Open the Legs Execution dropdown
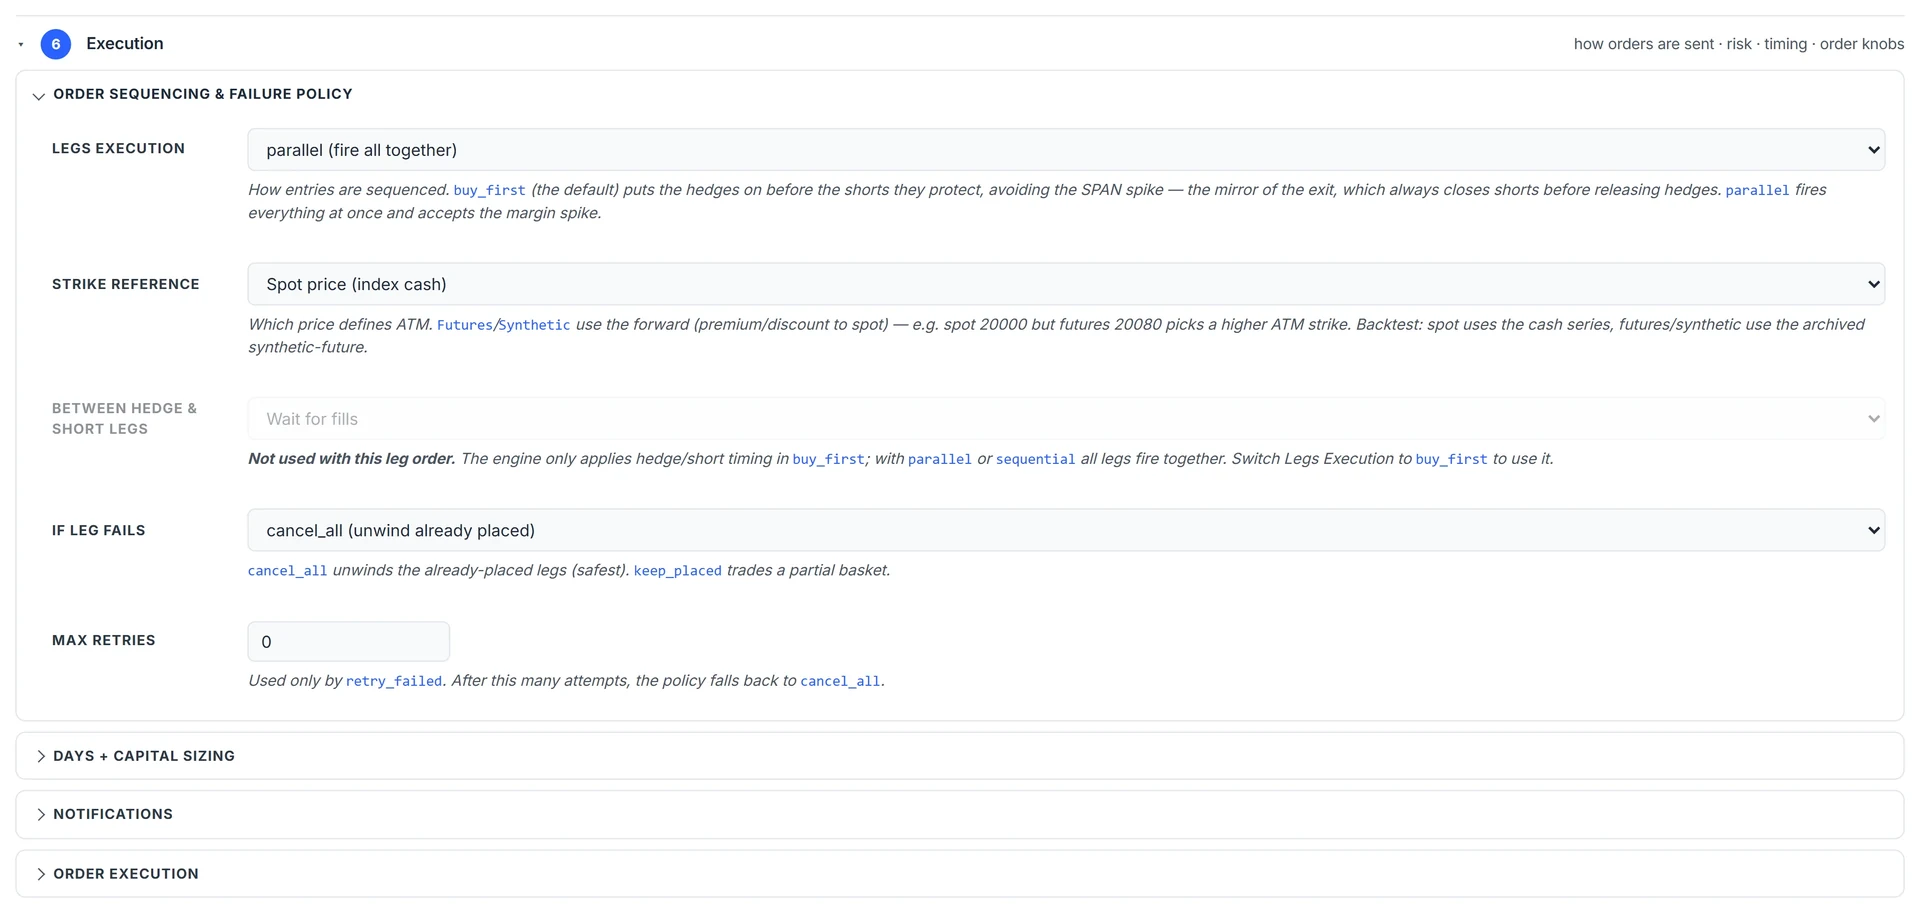 pos(1066,150)
